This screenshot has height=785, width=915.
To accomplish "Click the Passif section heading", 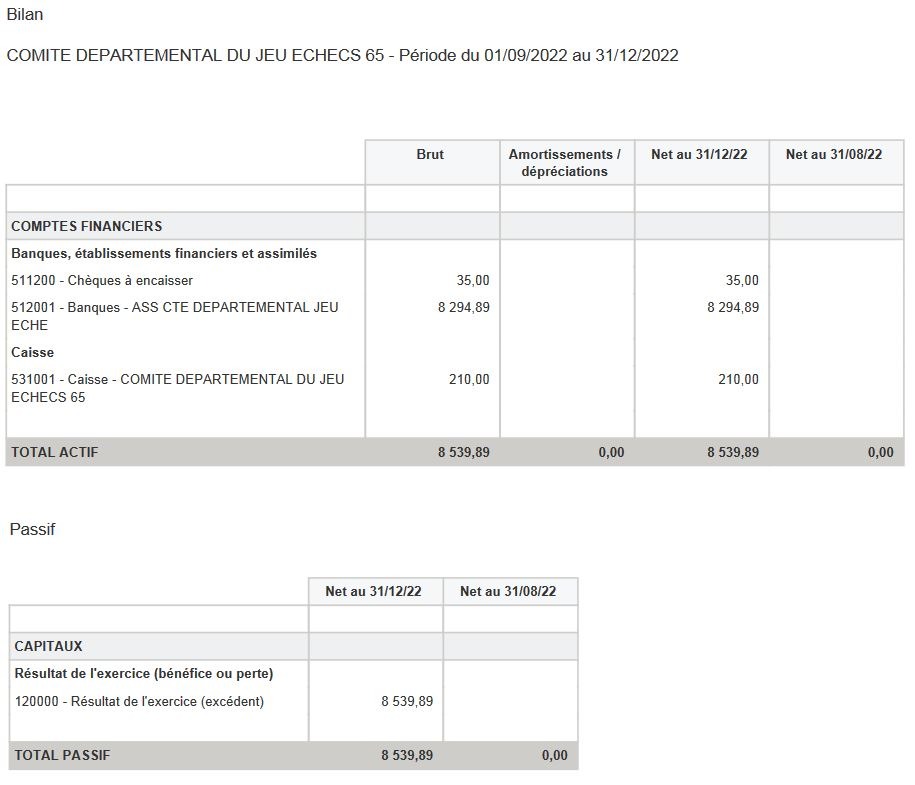I will [x=32, y=530].
